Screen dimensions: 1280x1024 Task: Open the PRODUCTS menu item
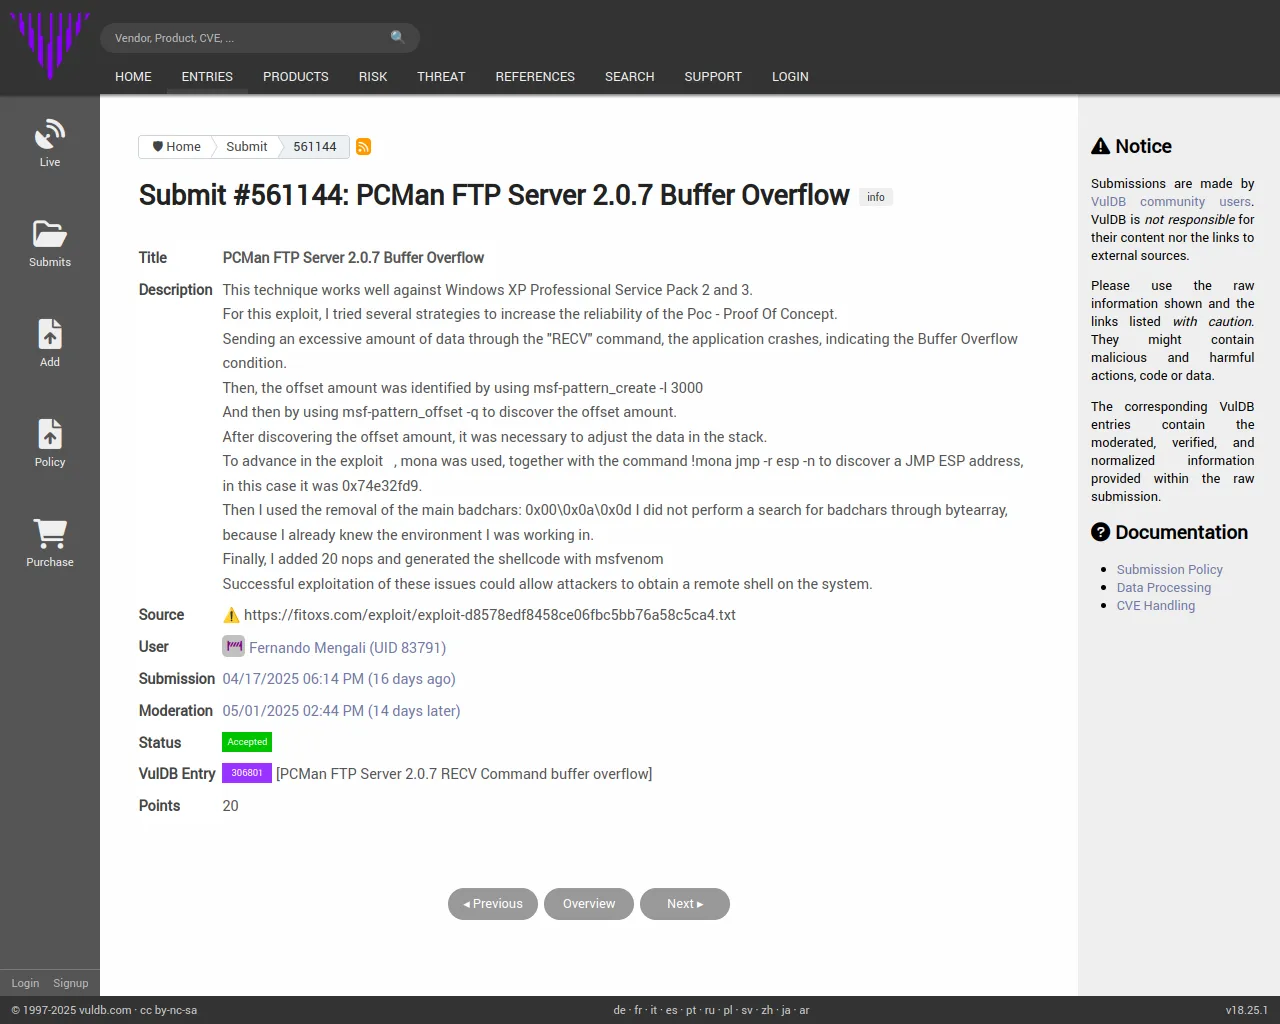296,77
